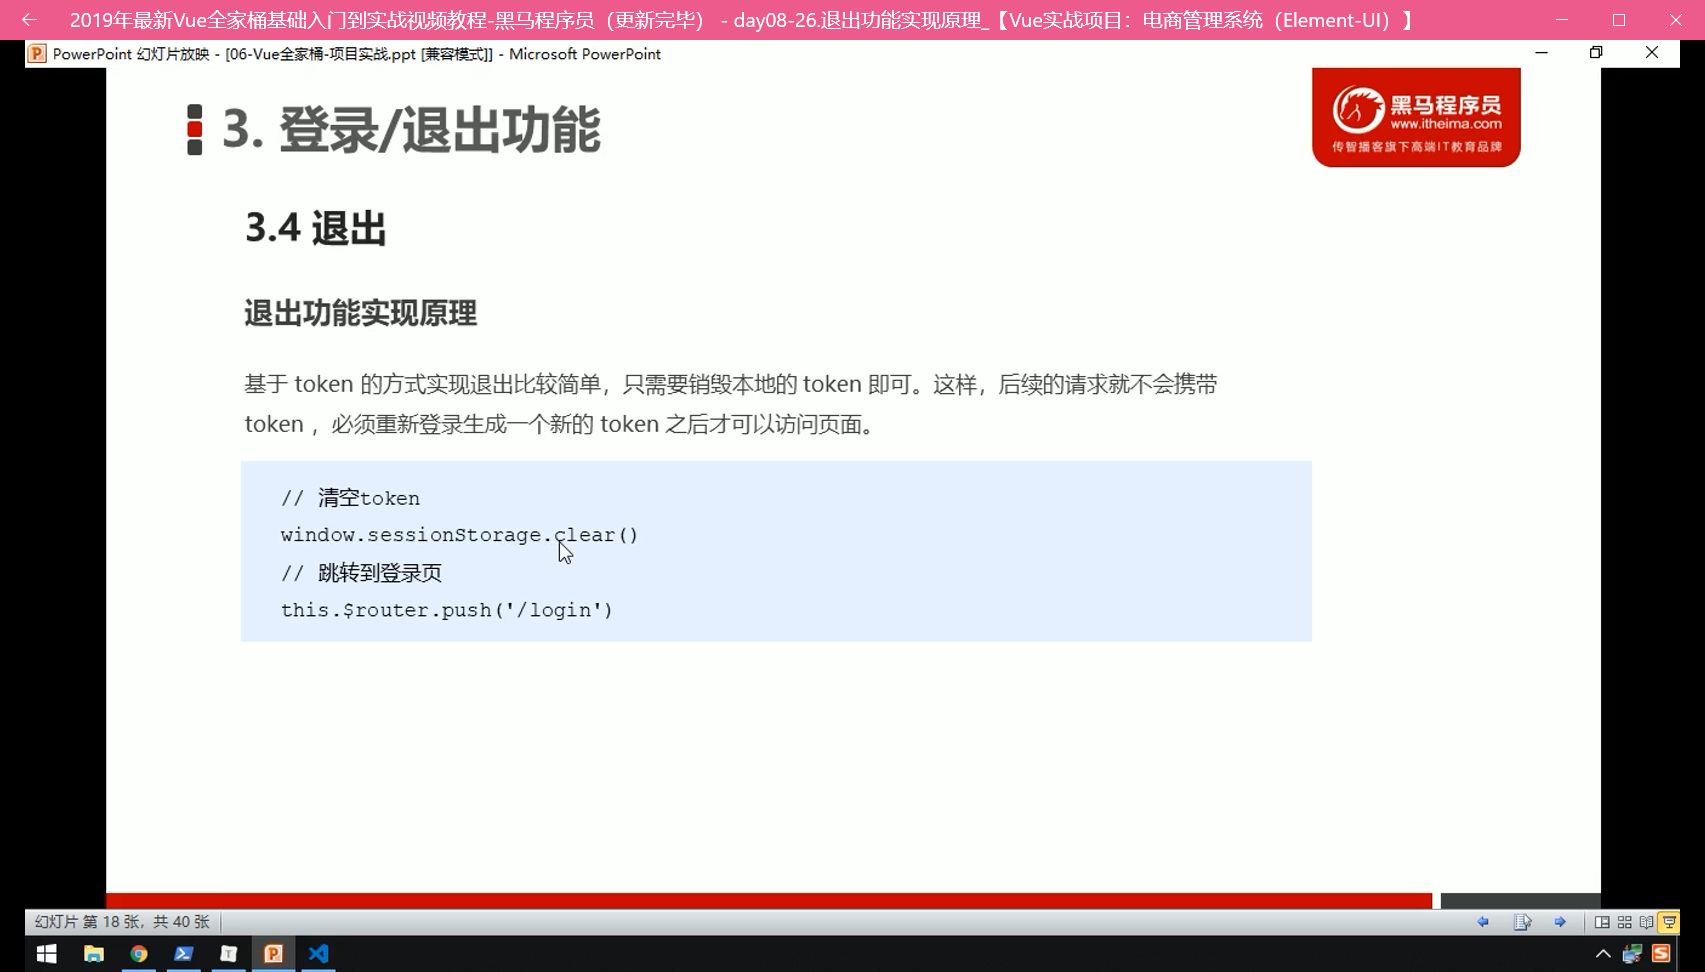The image size is (1705, 972).
Task: Expand the hidden system tray icons
Action: pos(1603,954)
